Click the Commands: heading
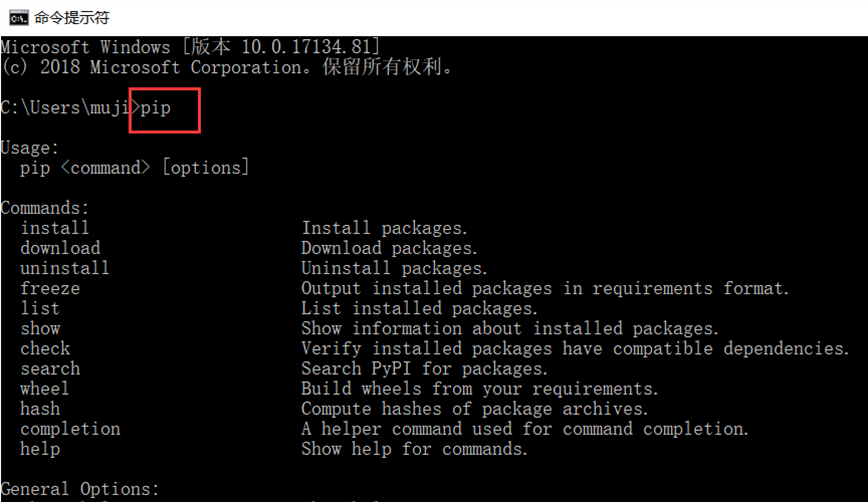 click(x=45, y=208)
